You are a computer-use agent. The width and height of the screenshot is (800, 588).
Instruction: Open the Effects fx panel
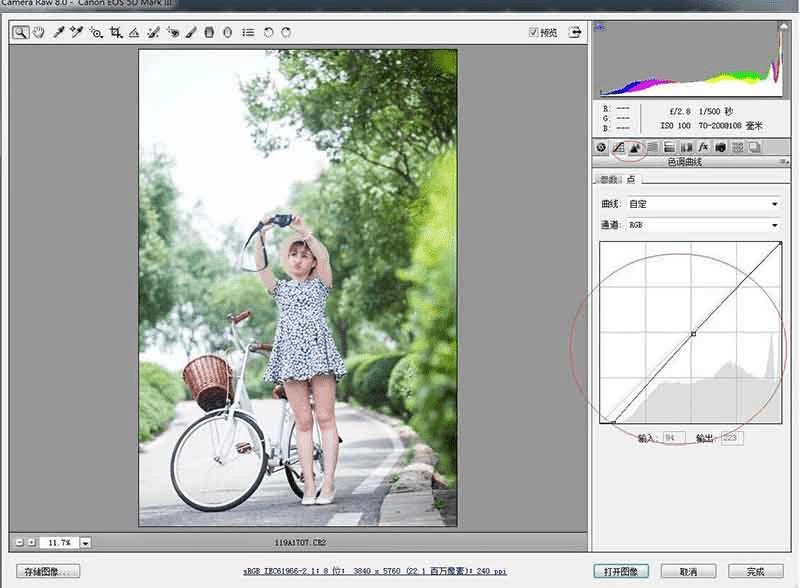click(703, 147)
